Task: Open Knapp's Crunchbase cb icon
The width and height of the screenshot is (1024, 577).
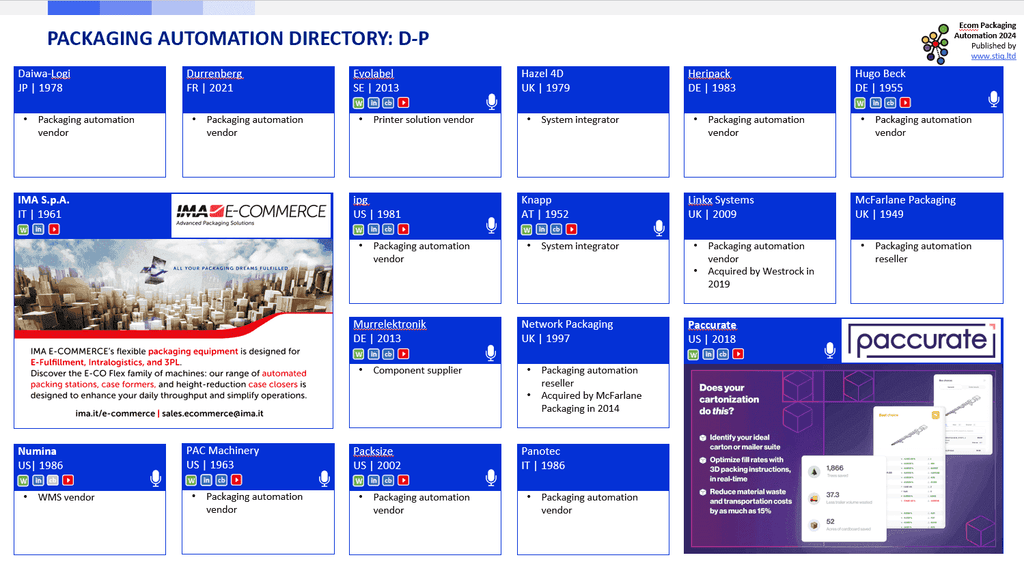Action: 555,229
